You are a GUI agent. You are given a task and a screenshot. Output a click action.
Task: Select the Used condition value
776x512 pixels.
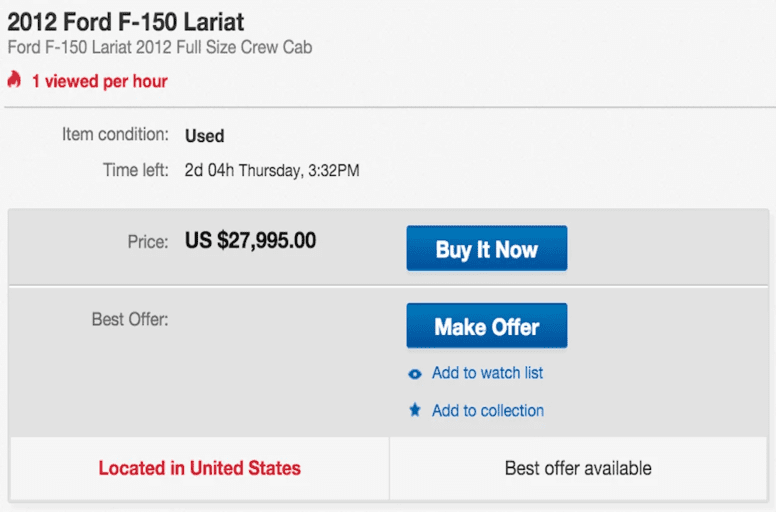[x=204, y=136]
